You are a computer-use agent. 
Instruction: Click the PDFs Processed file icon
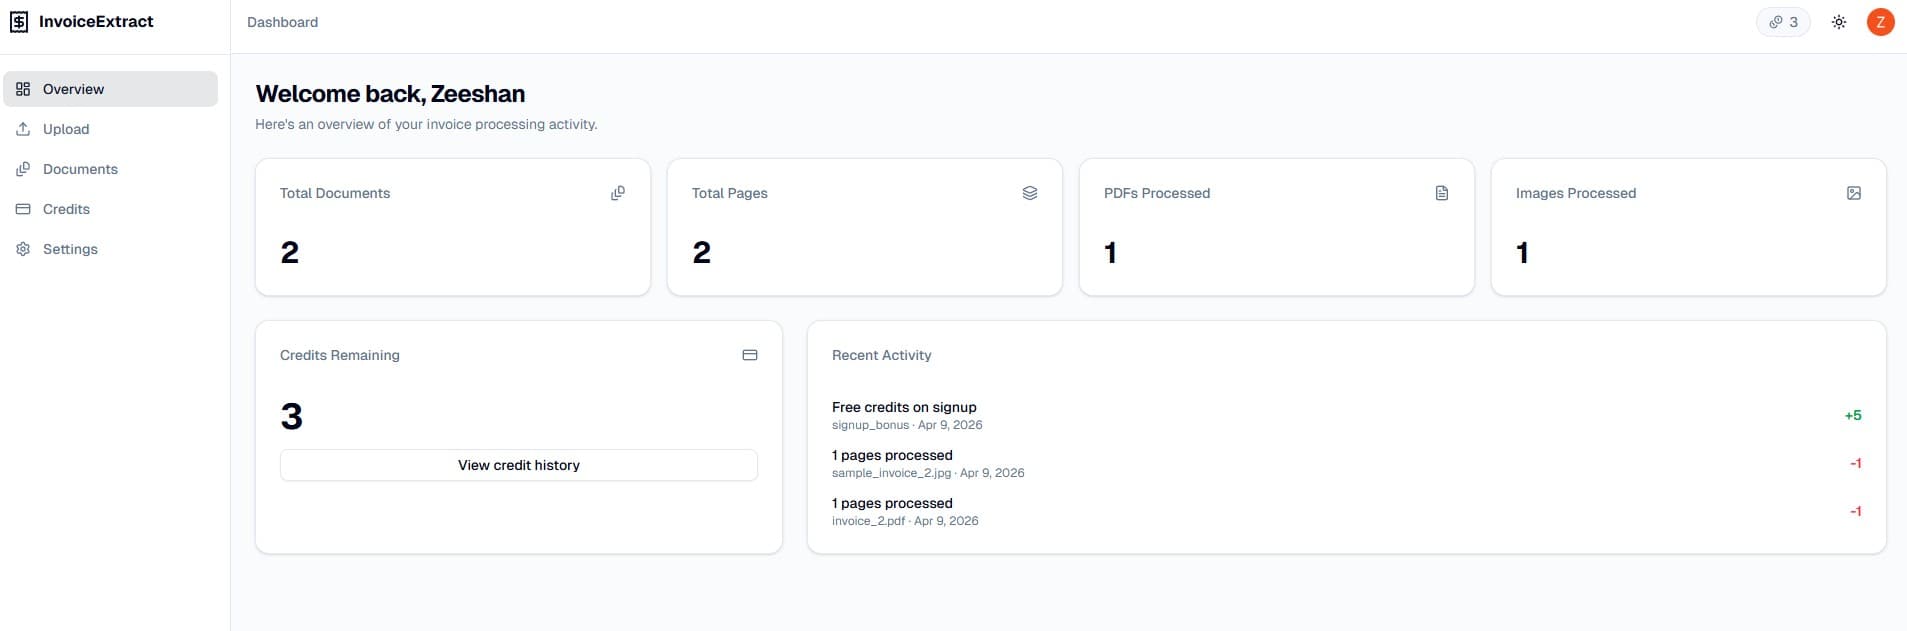pos(1442,193)
